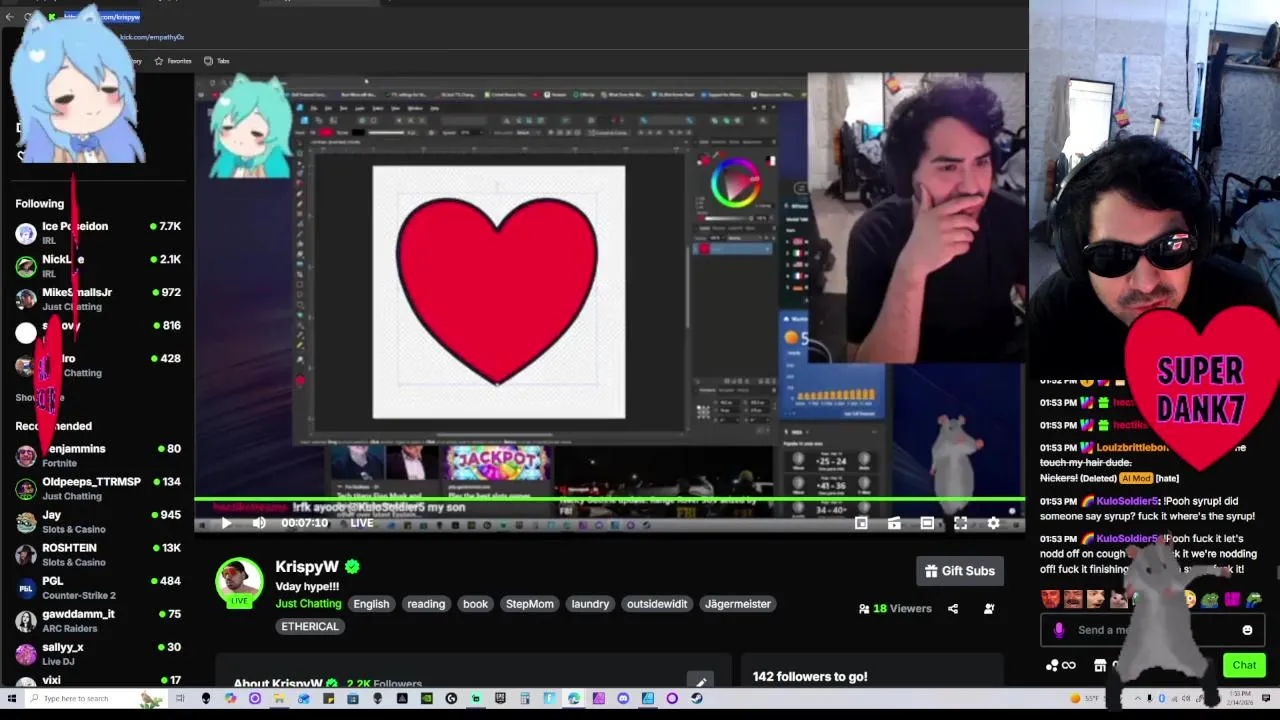The image size is (1280, 720).
Task: Open File Explorer from the taskbar
Action: [279, 698]
